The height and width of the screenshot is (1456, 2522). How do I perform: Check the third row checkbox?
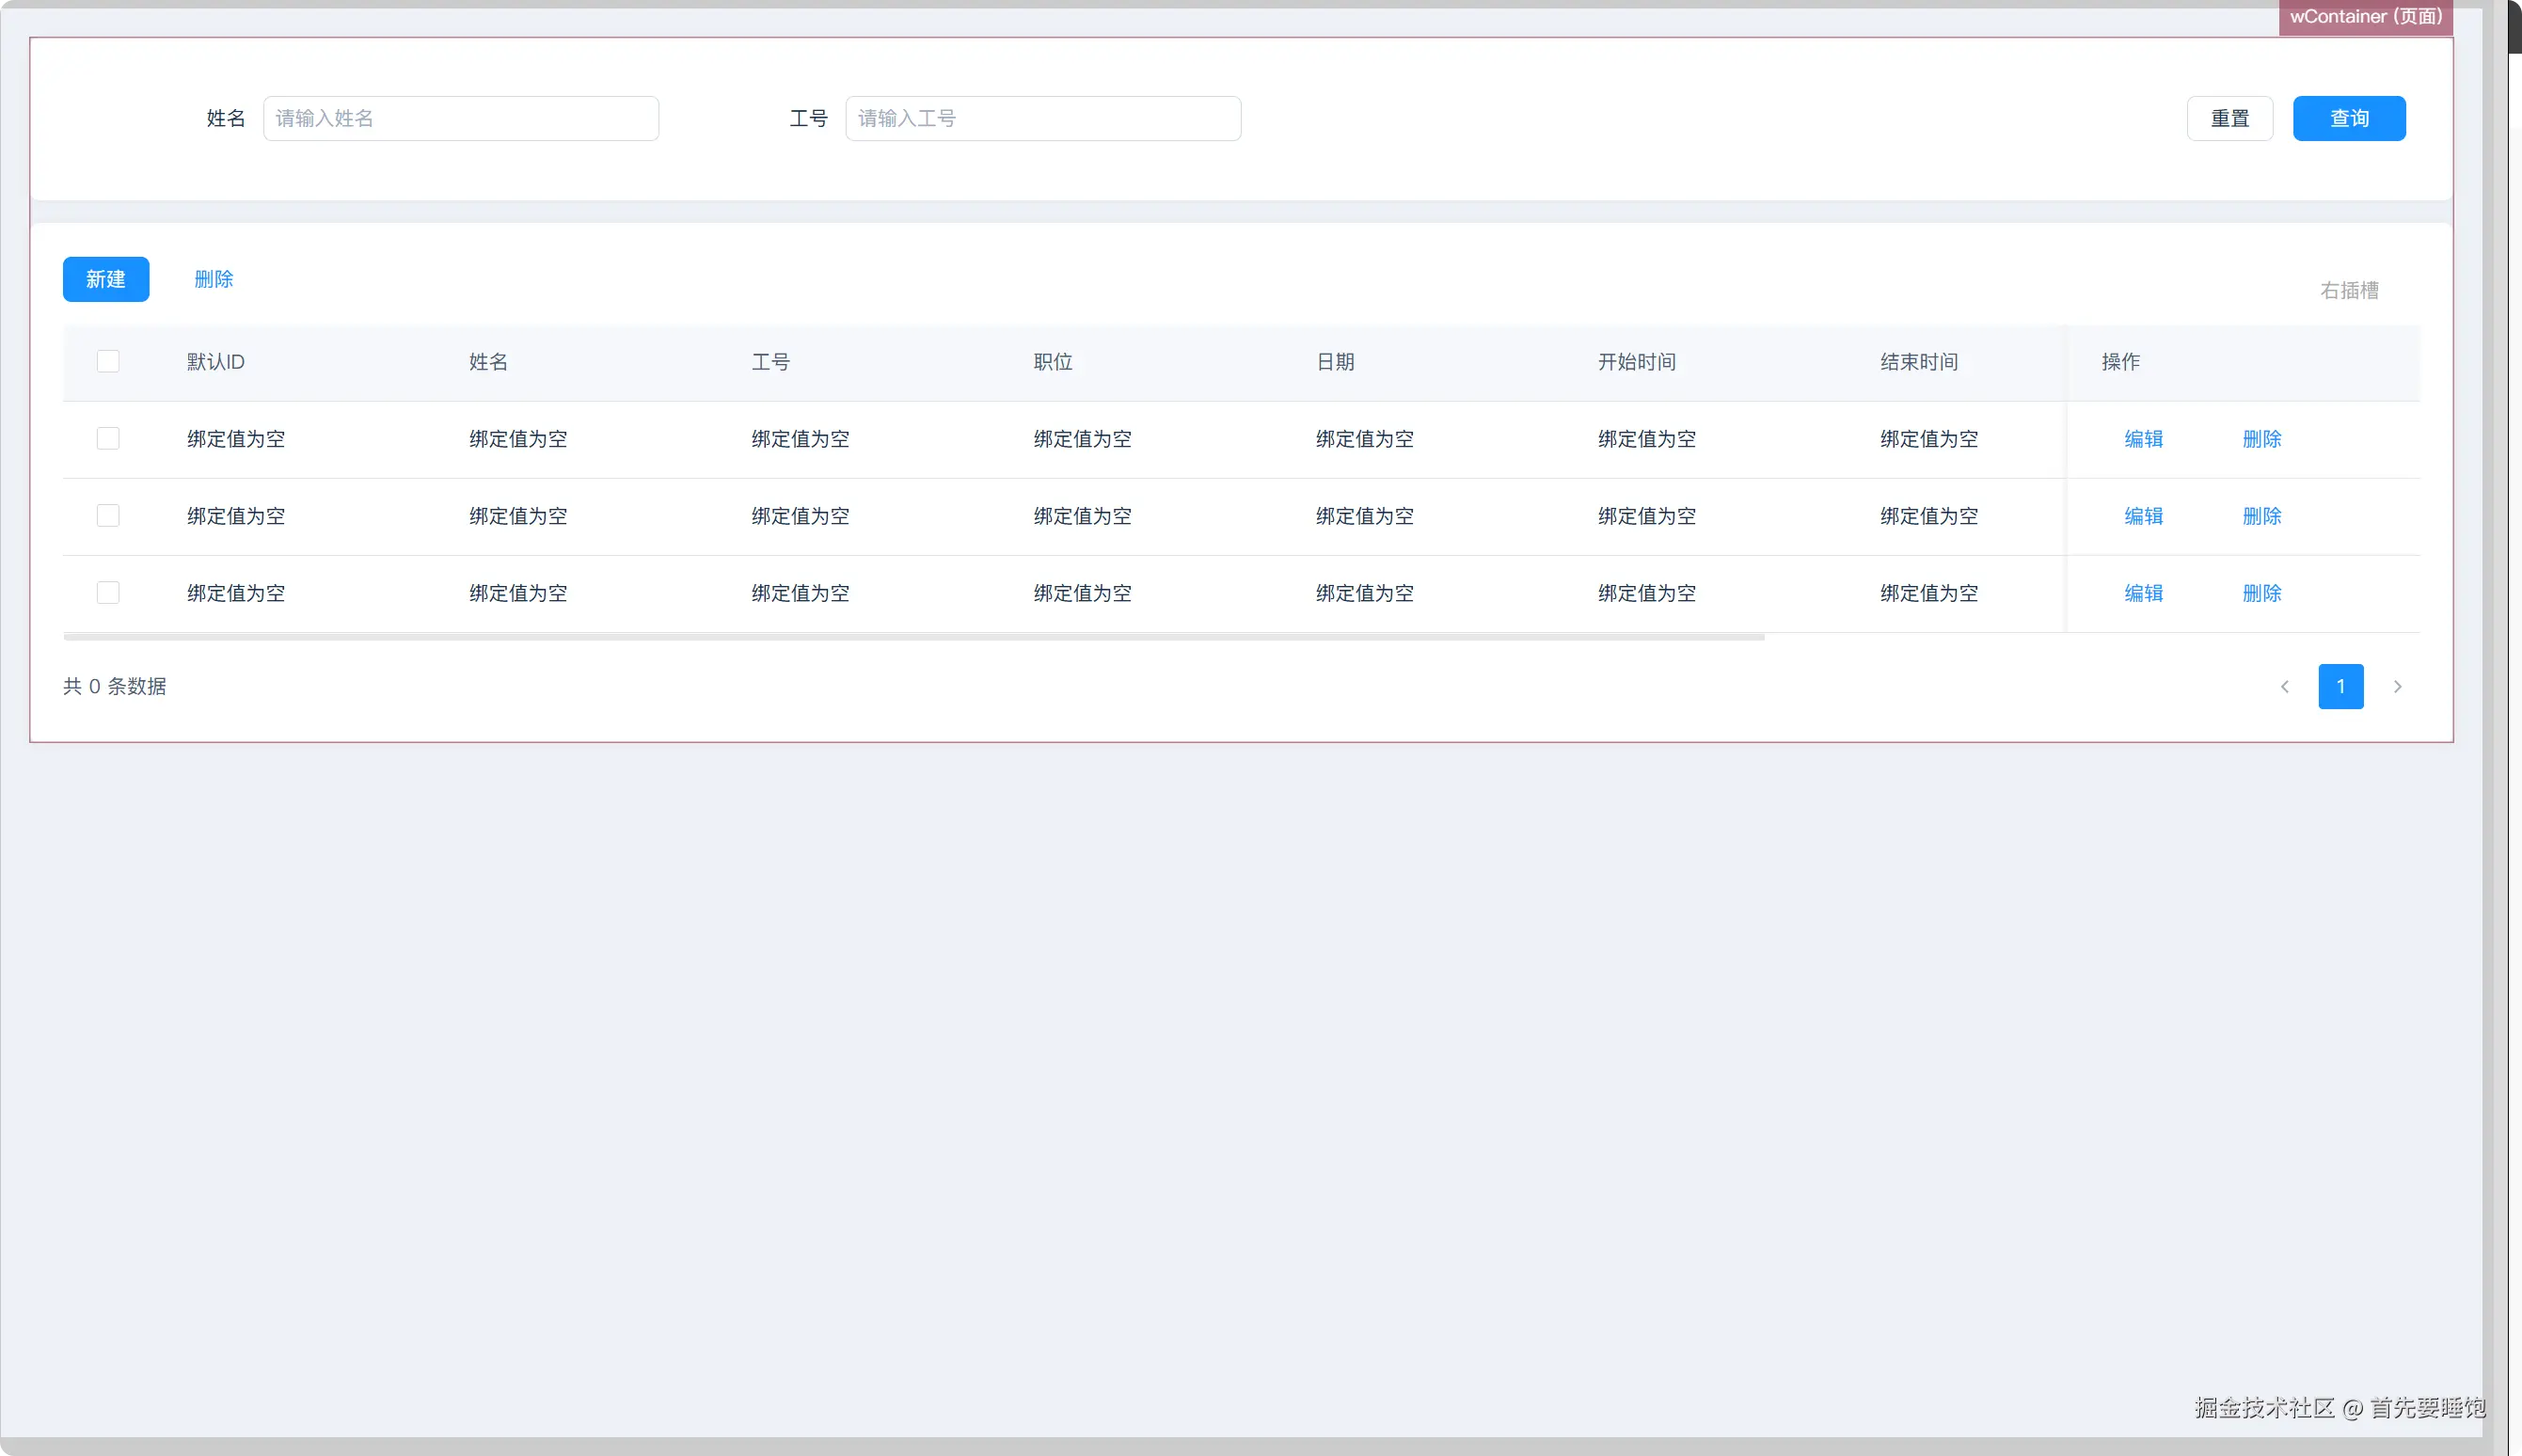[108, 592]
